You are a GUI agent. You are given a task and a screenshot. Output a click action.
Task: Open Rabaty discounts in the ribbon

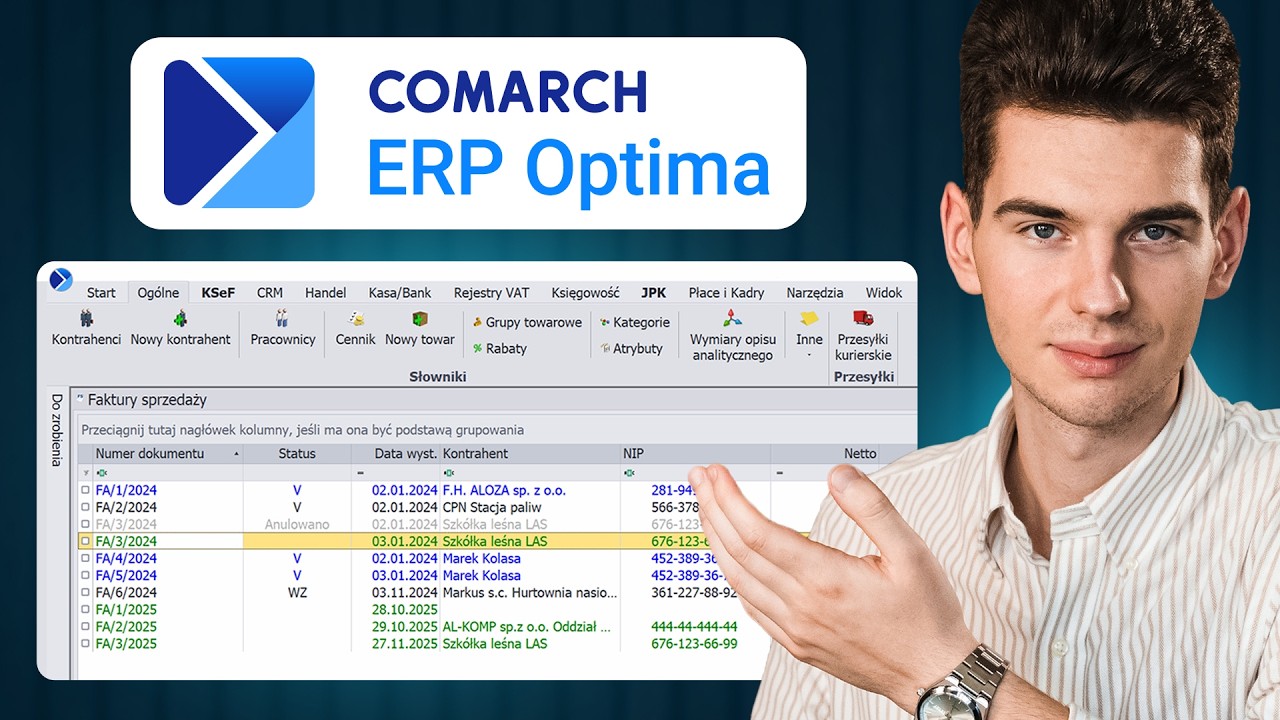click(x=499, y=349)
